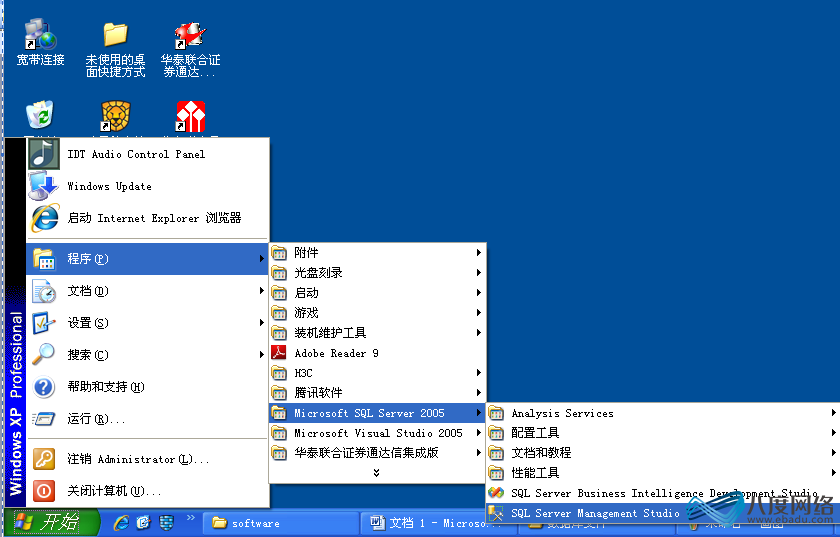This screenshot has width=840, height=537.
Task: Choose 注销 Administrator log off
Action: pyautogui.click(x=148, y=459)
